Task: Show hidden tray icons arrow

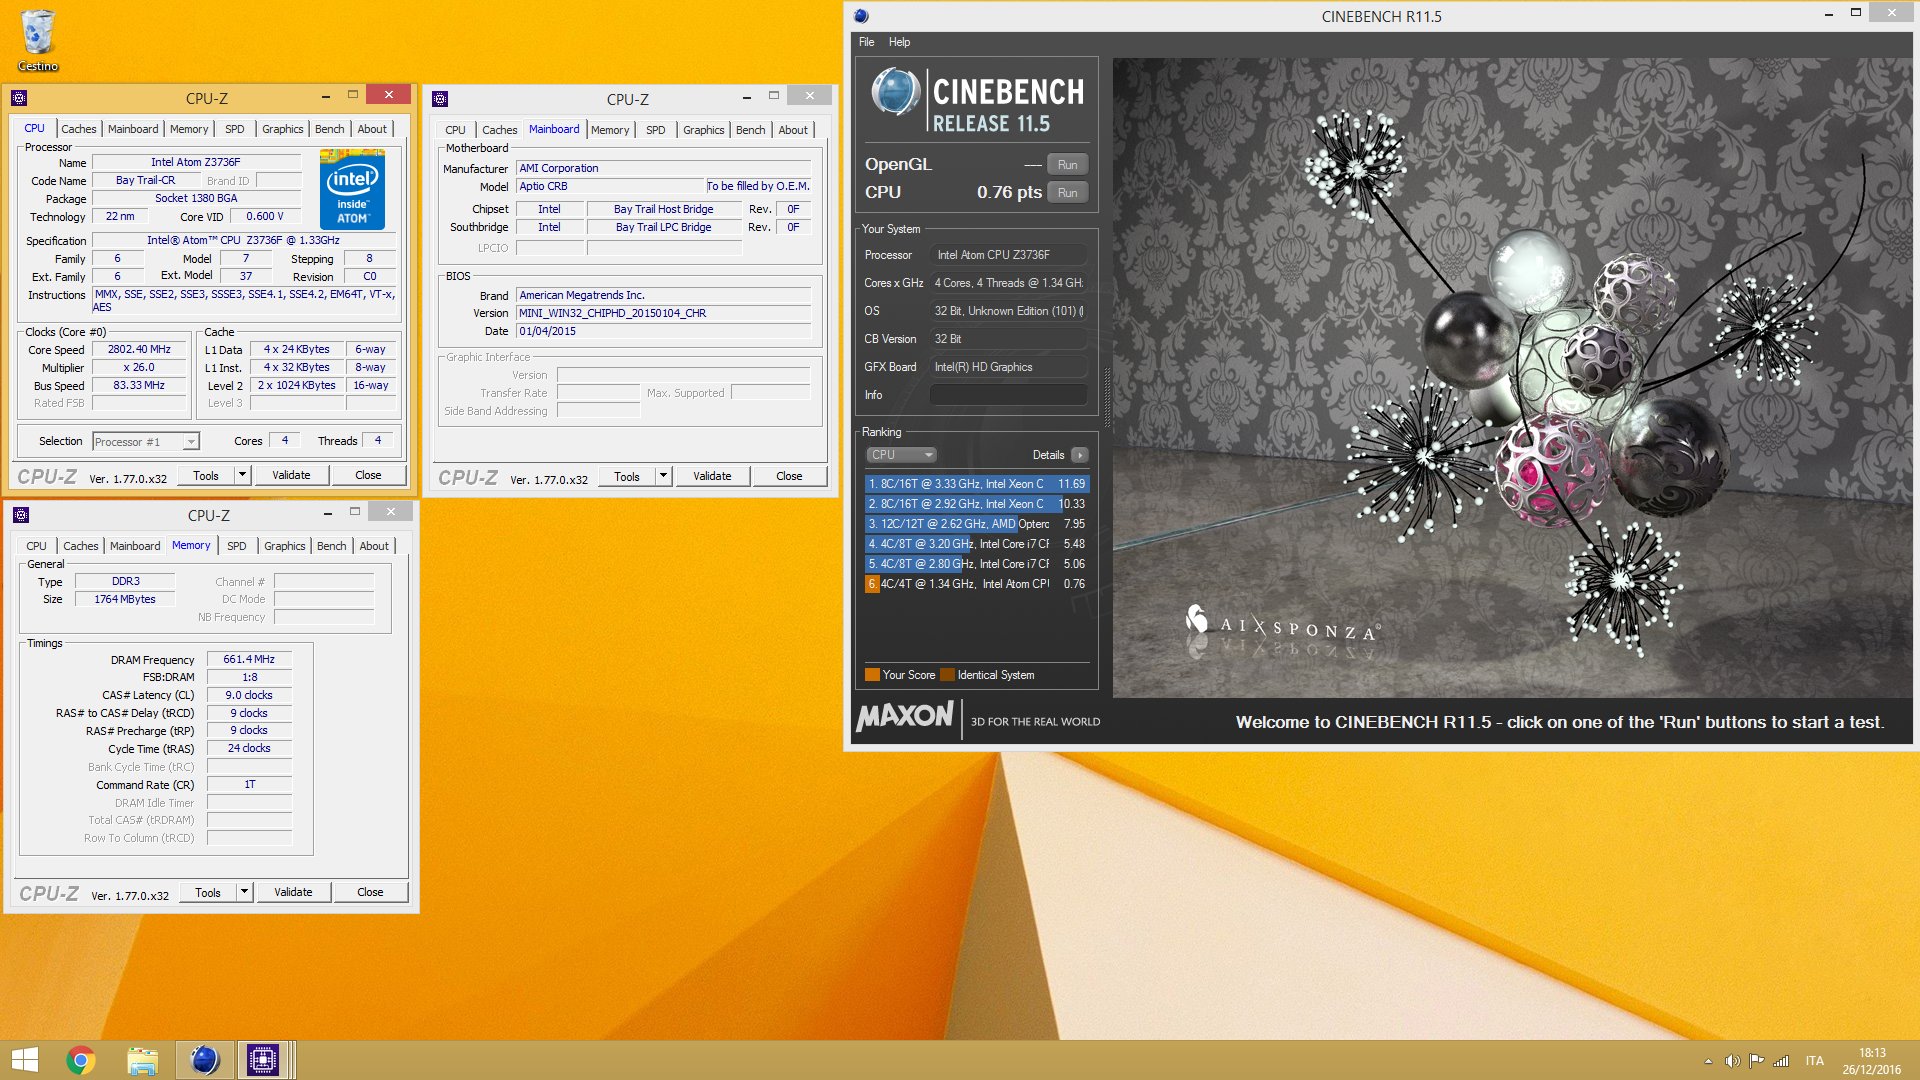Action: [1708, 1061]
